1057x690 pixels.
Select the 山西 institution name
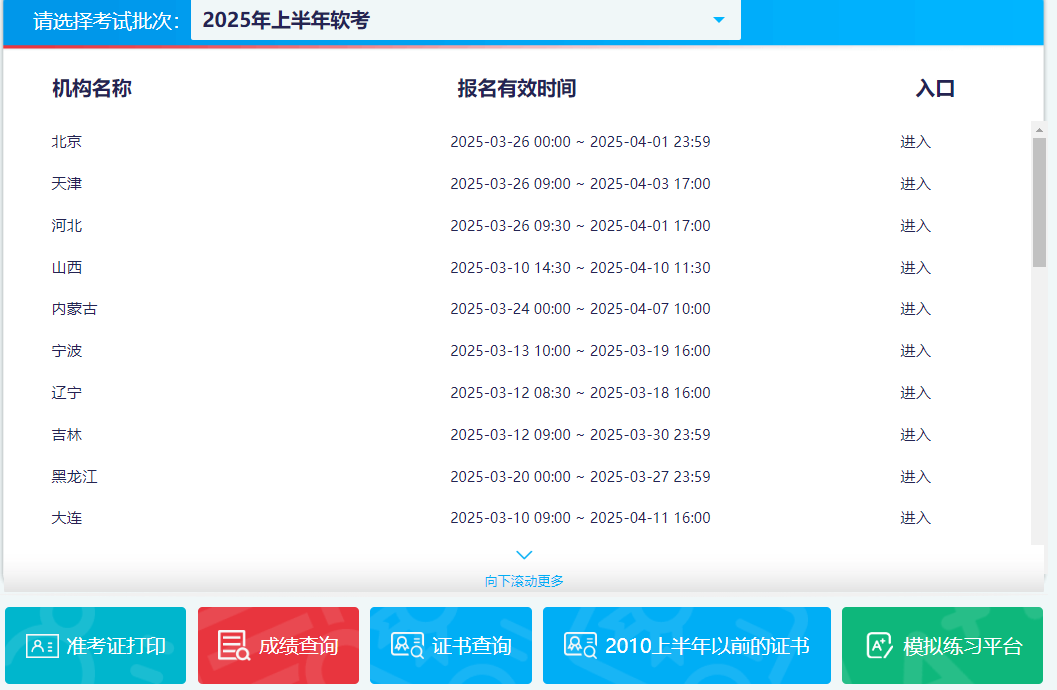[x=67, y=268]
